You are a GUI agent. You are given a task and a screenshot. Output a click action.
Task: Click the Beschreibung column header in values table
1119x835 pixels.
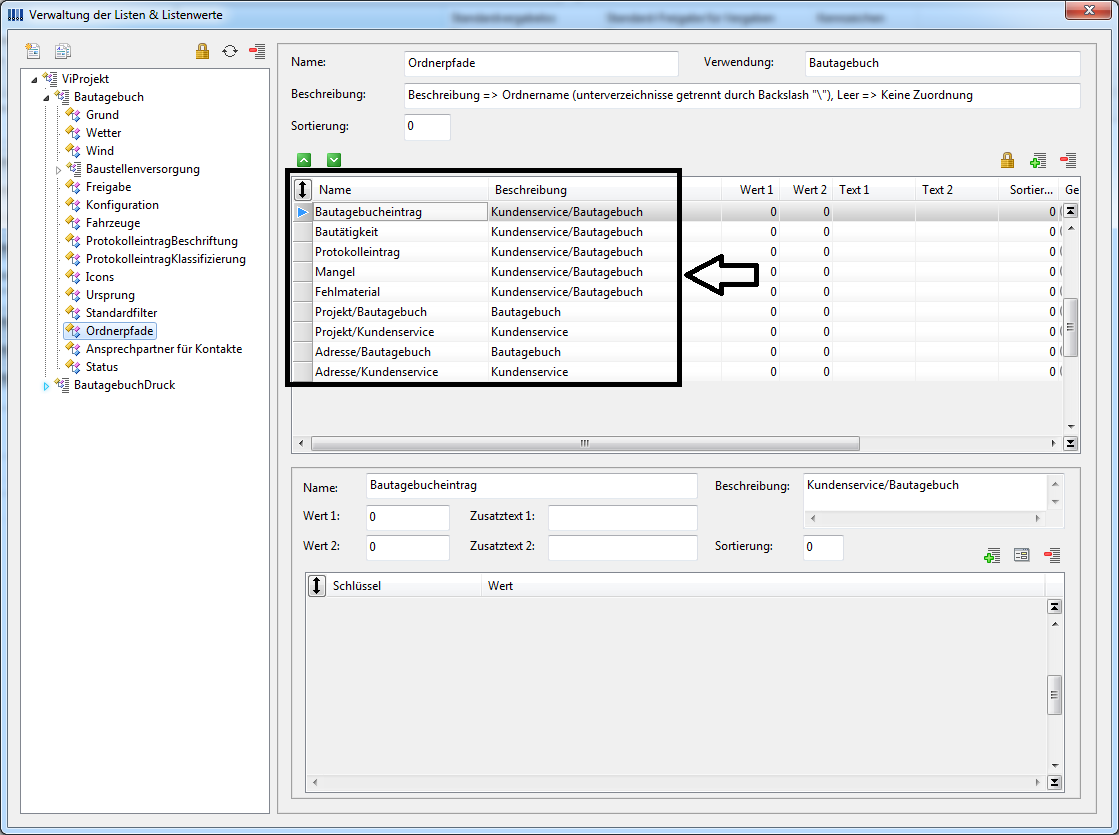[604, 190]
